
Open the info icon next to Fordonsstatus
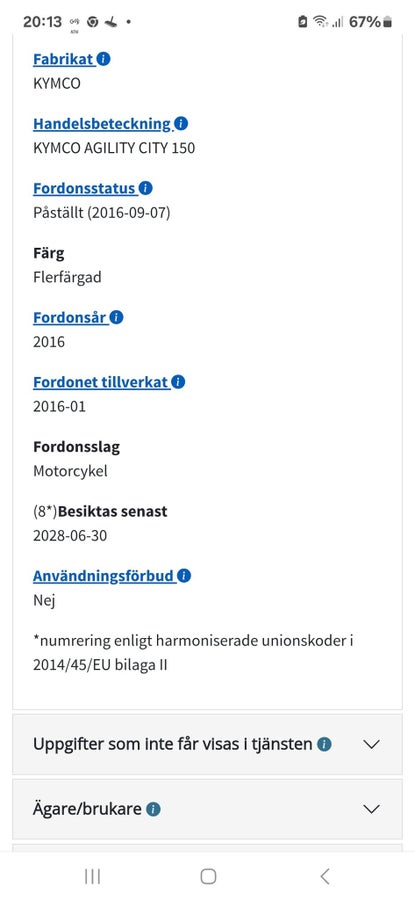pos(146,188)
